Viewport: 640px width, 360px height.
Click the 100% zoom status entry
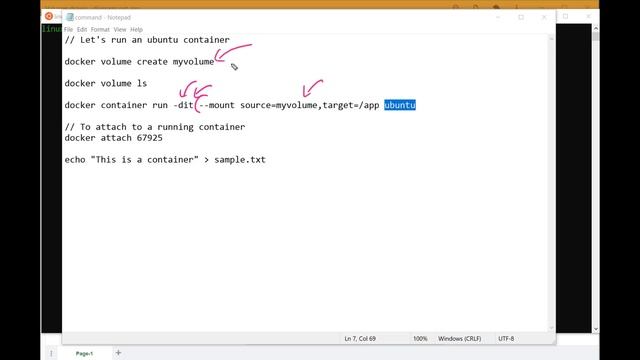click(x=420, y=338)
